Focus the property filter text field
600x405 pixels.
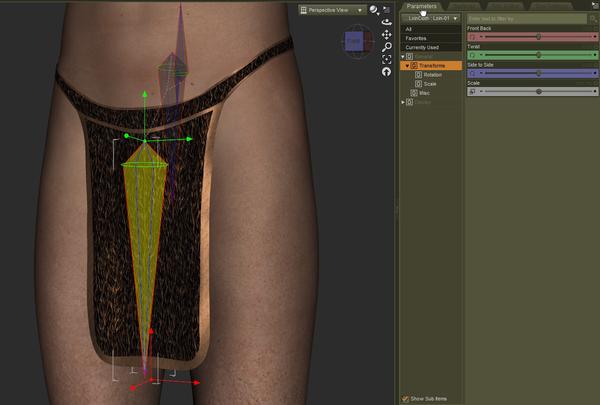click(527, 18)
